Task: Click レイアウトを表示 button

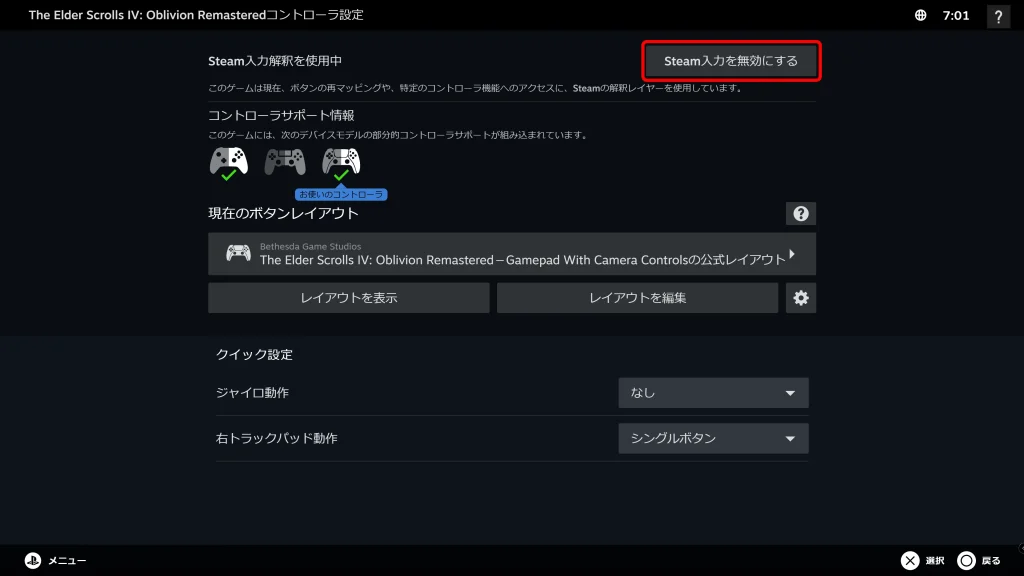Action: click(x=349, y=298)
